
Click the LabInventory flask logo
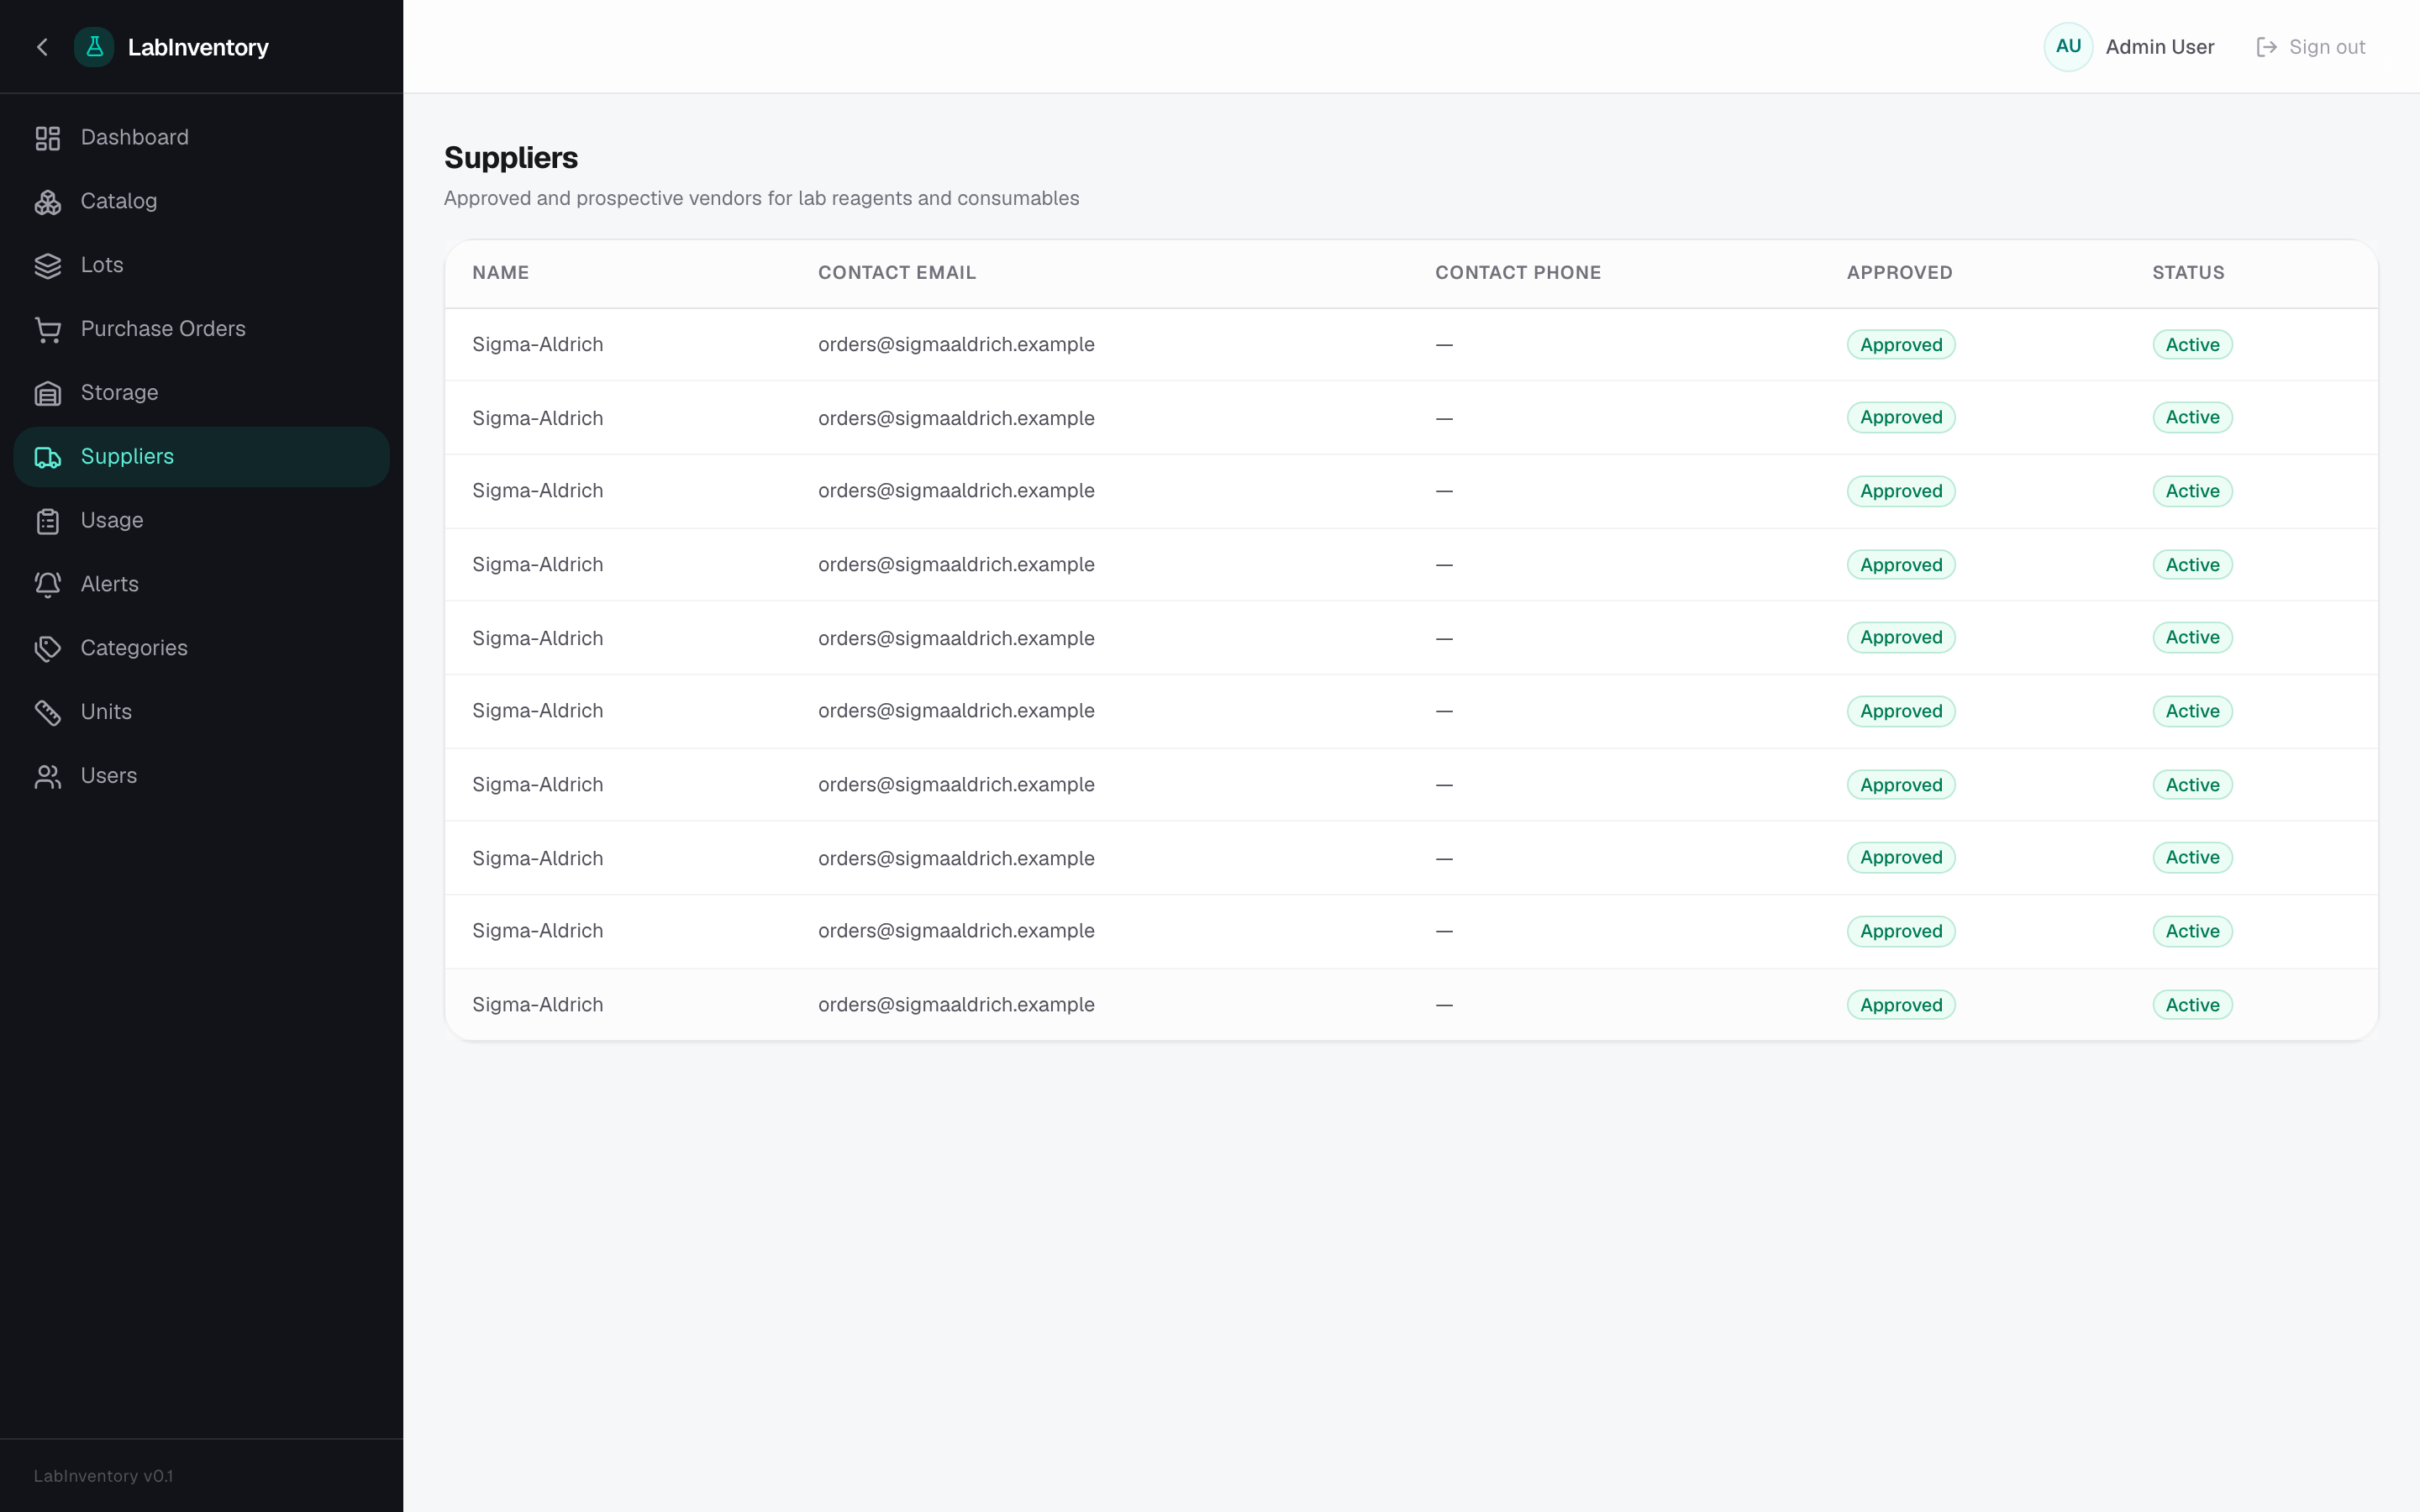click(x=94, y=47)
